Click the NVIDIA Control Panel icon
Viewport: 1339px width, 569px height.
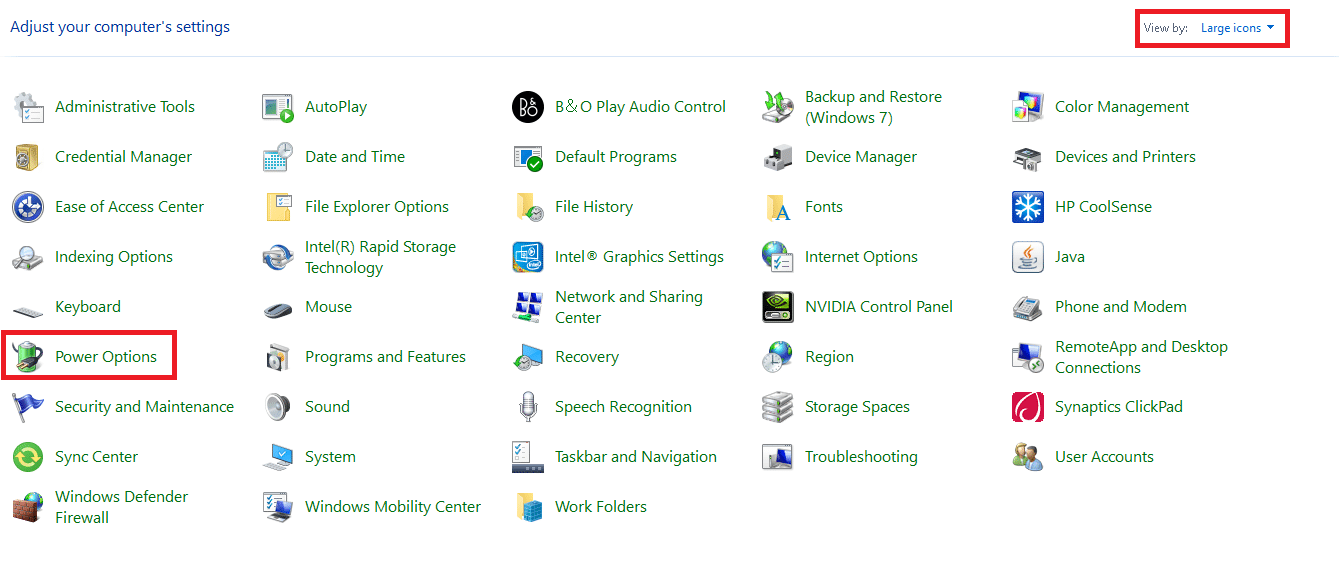778,307
